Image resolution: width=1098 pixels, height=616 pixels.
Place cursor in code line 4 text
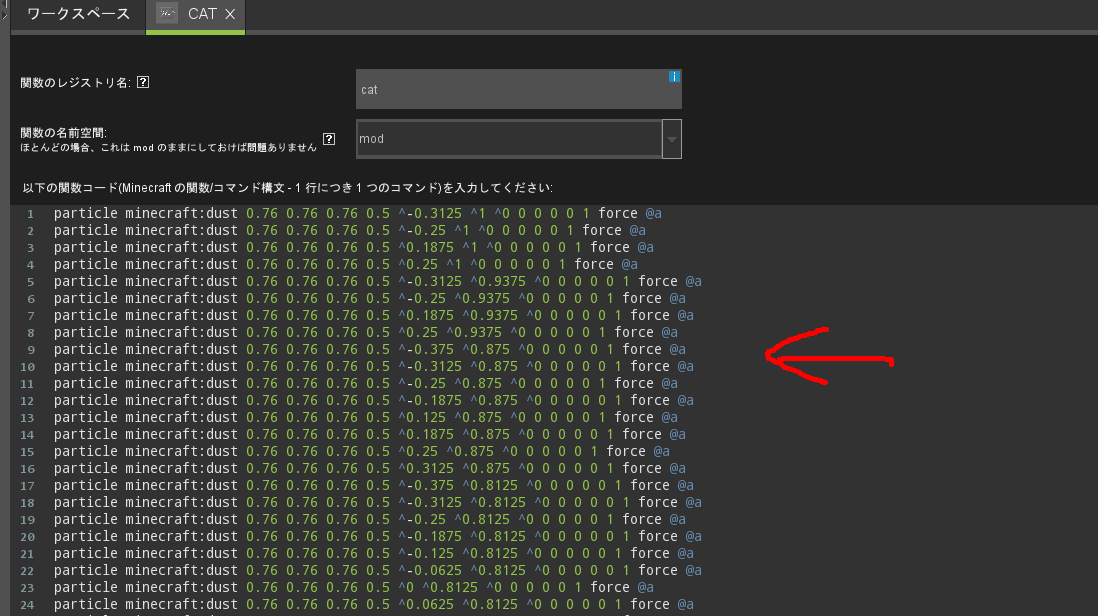300,265
